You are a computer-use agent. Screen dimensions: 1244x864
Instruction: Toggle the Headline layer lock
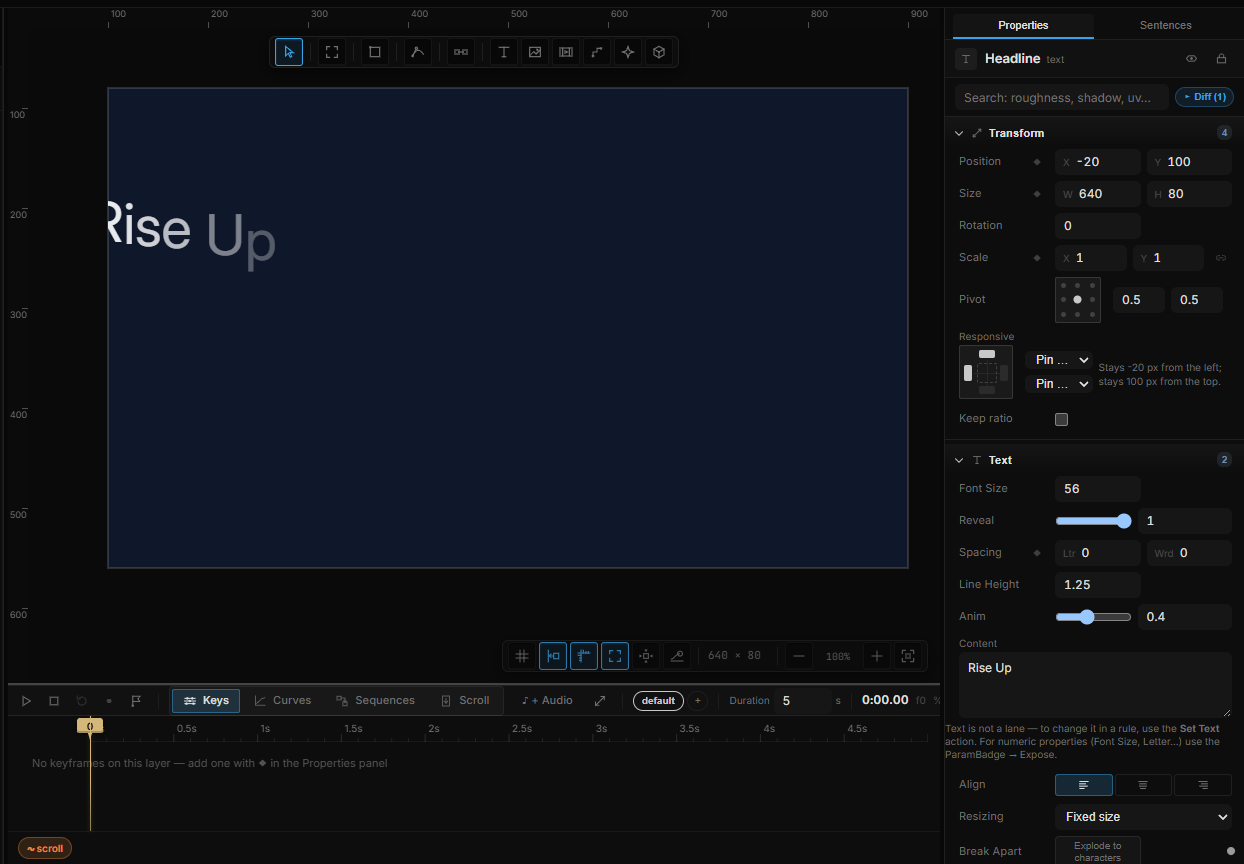(x=1221, y=59)
